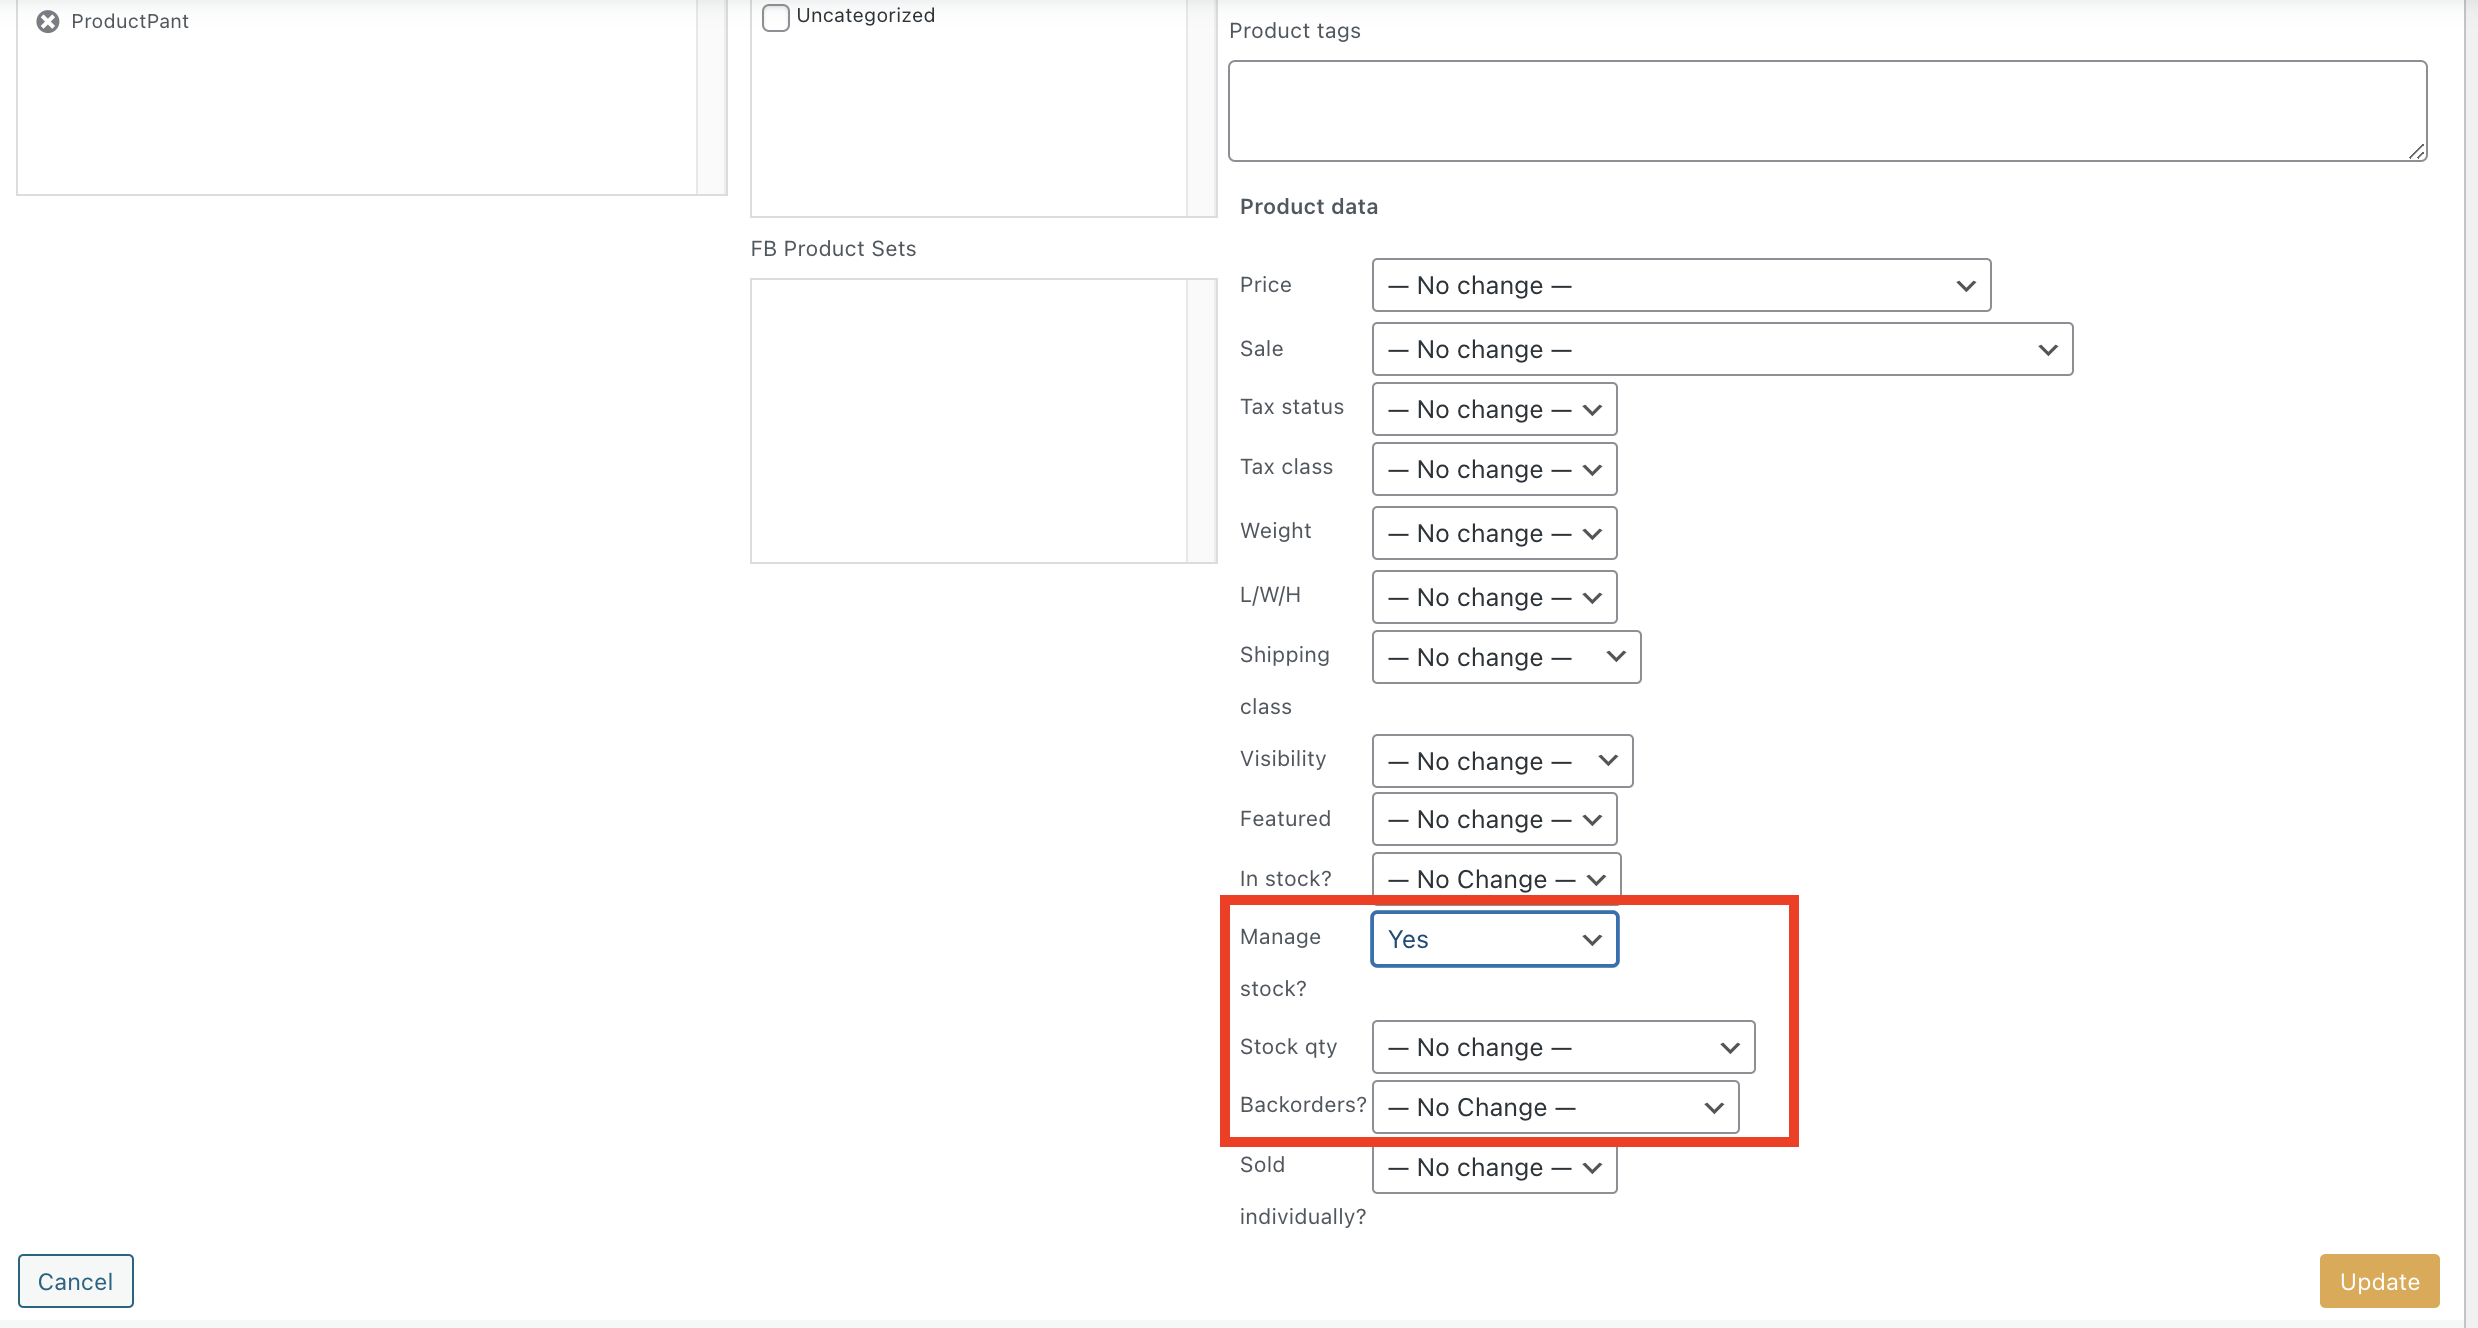
Task: Open the Sold individually? dropdown
Action: coord(1494,1168)
